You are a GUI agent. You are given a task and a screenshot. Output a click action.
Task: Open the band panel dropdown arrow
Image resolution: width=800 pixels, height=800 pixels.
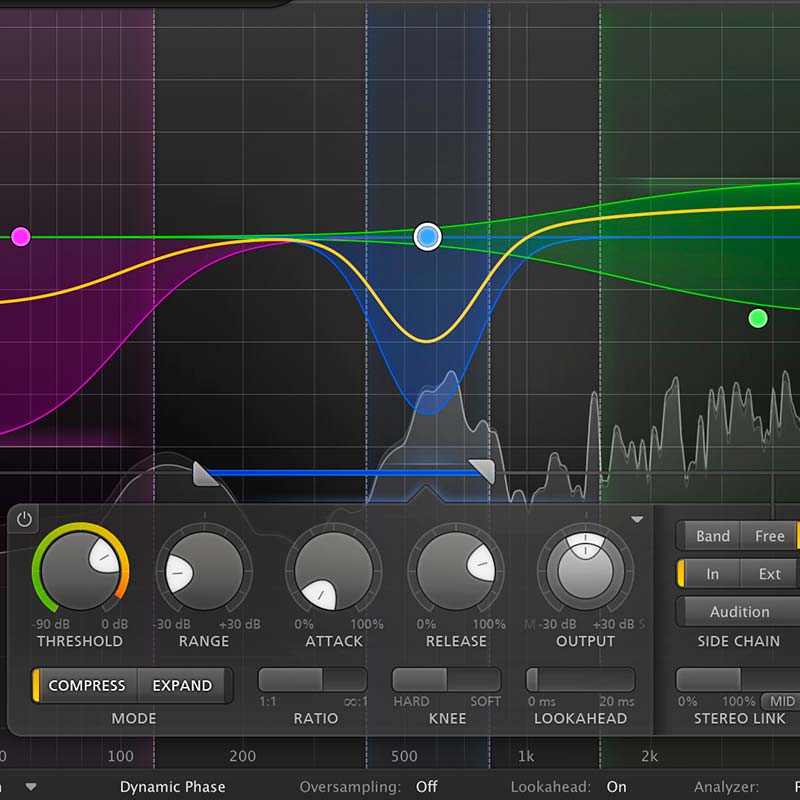pyautogui.click(x=637, y=519)
